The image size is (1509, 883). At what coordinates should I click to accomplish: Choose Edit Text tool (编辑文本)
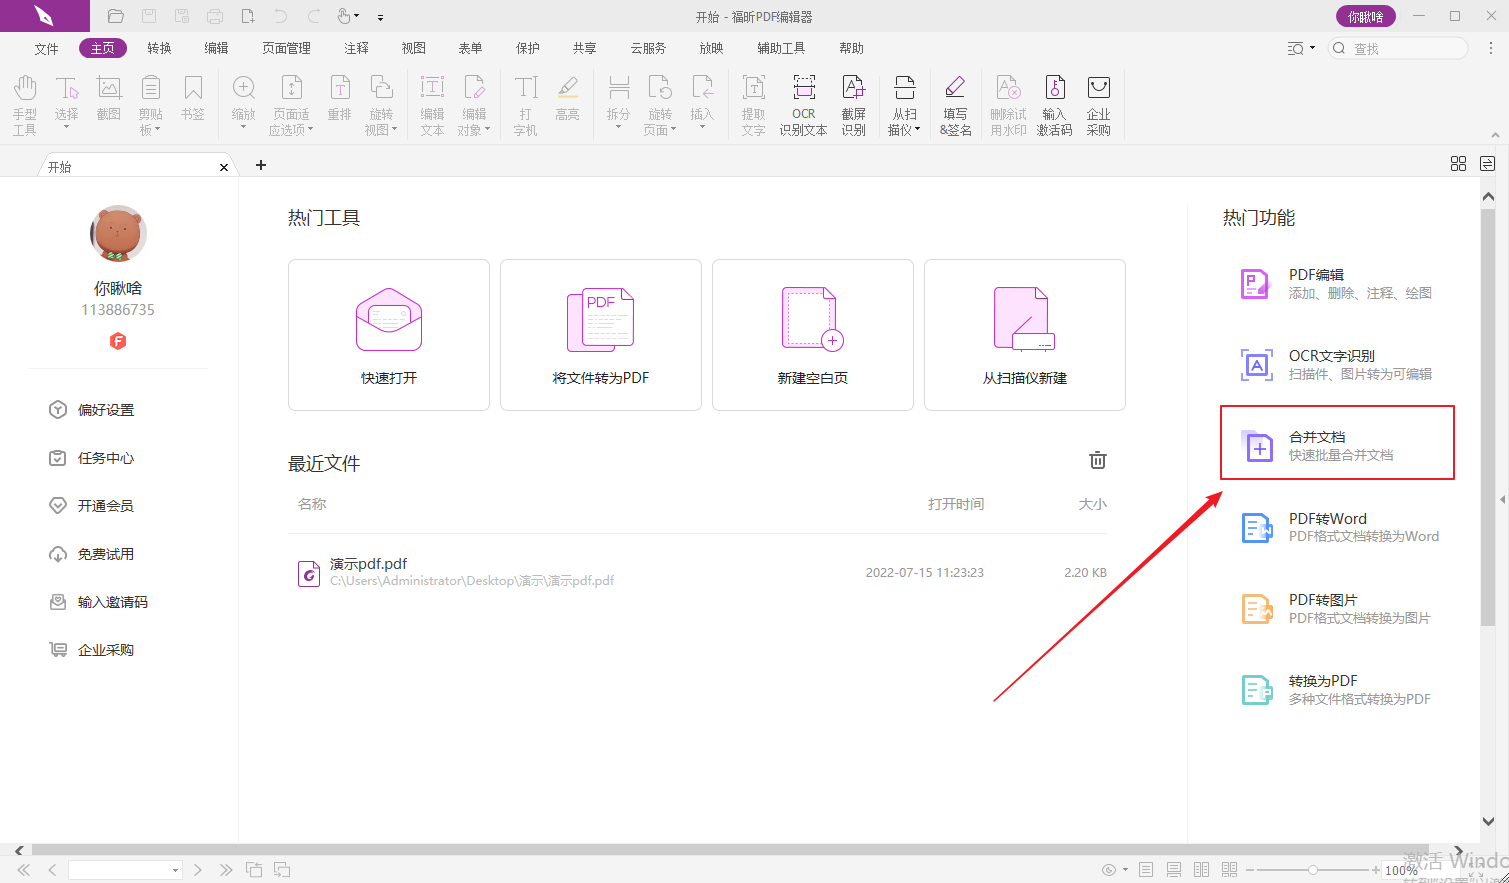tap(432, 104)
